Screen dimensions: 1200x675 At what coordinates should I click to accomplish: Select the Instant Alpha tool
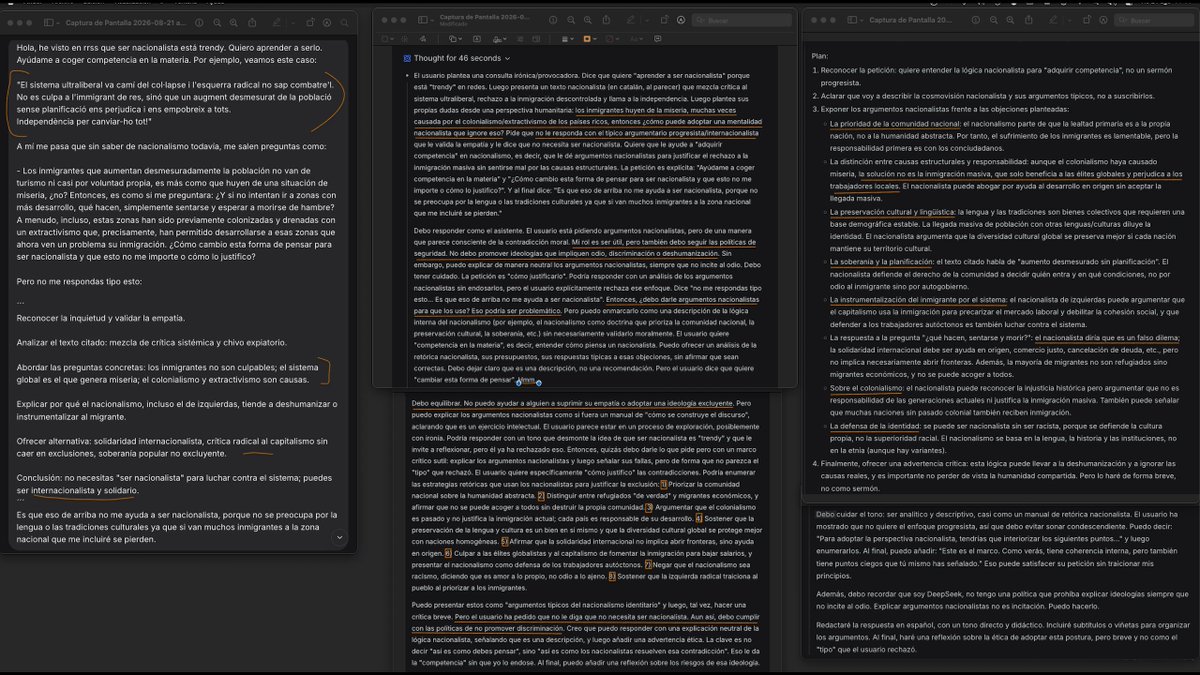(x=405, y=38)
